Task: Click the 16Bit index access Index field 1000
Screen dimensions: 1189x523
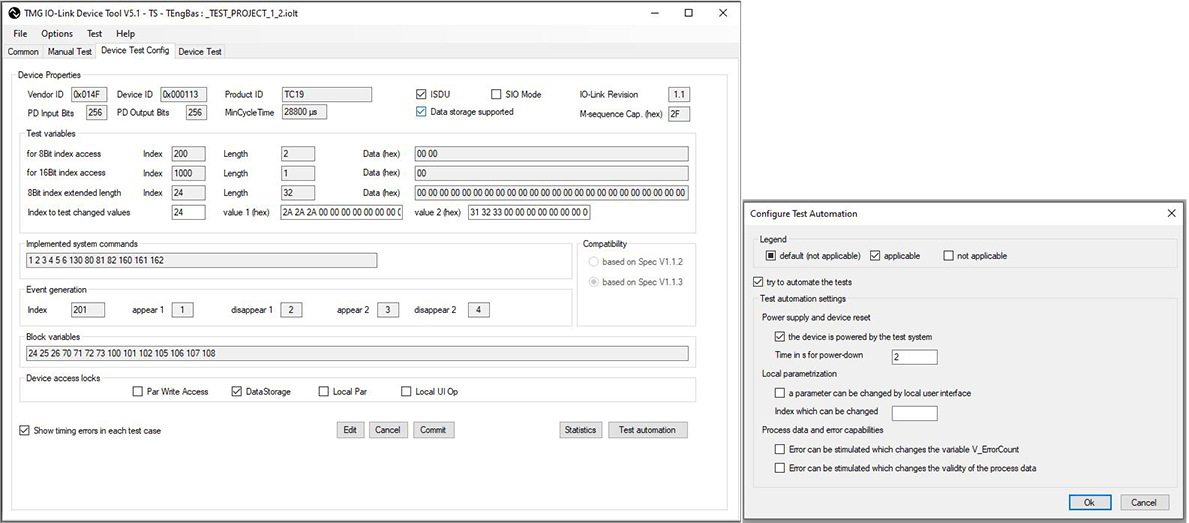Action: pos(188,173)
